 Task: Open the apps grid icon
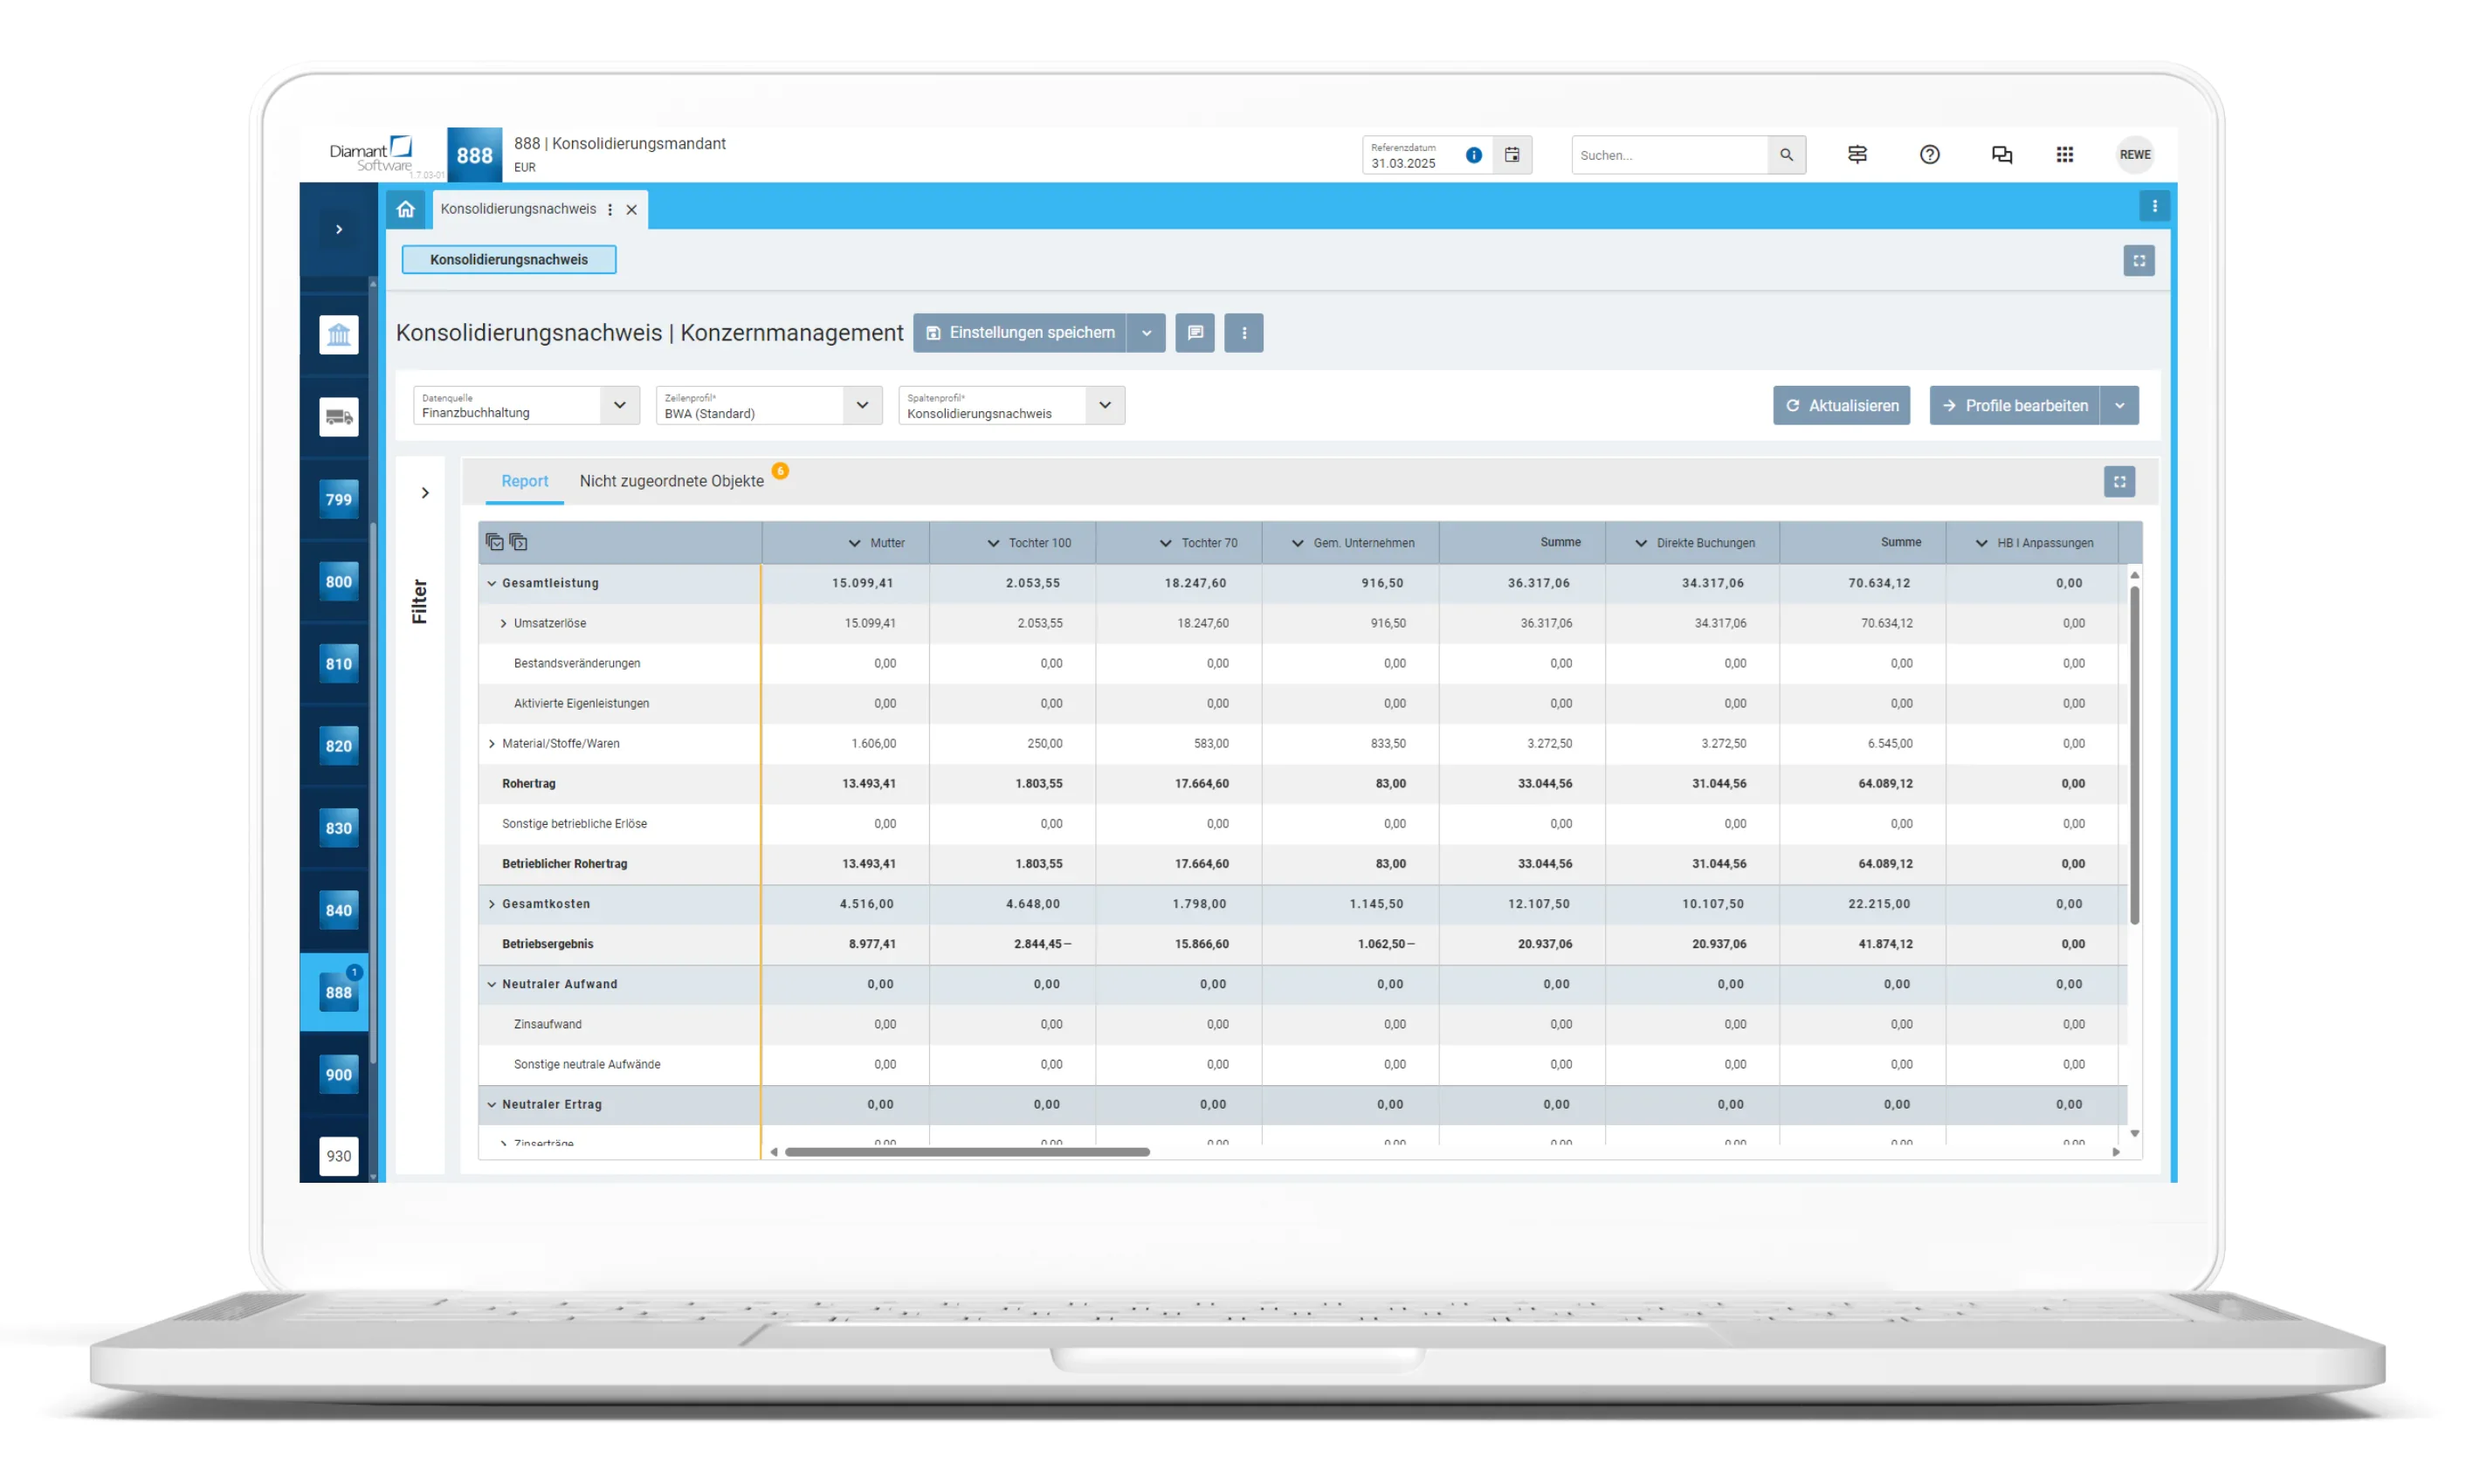click(2064, 155)
